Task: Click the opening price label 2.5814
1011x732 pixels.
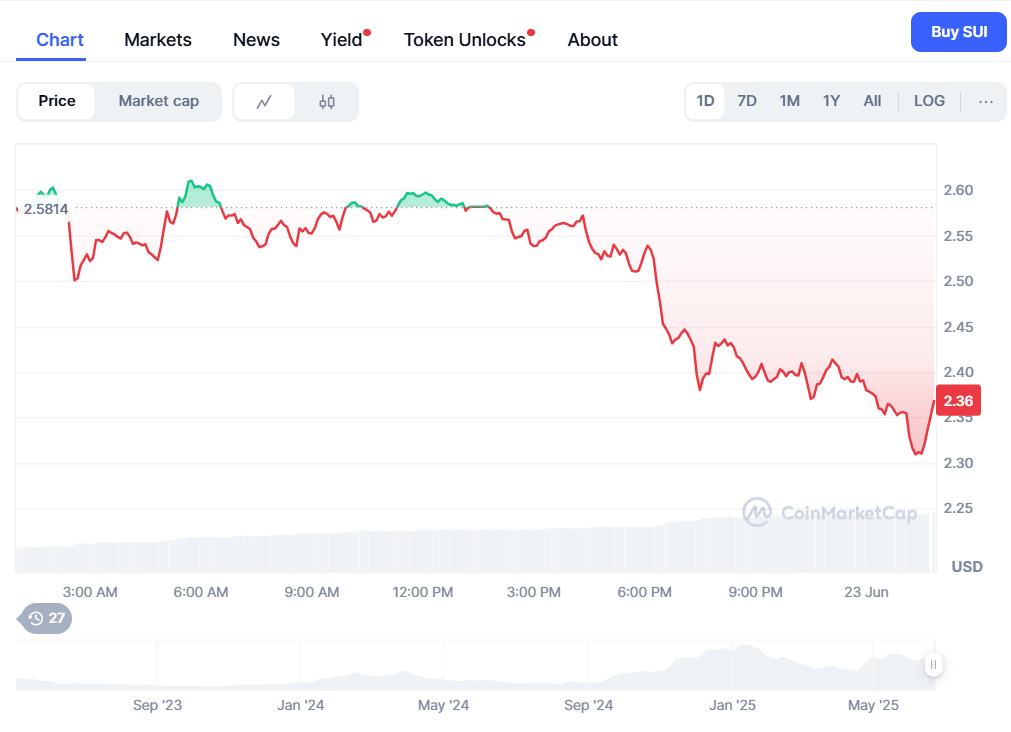Action: (46, 209)
